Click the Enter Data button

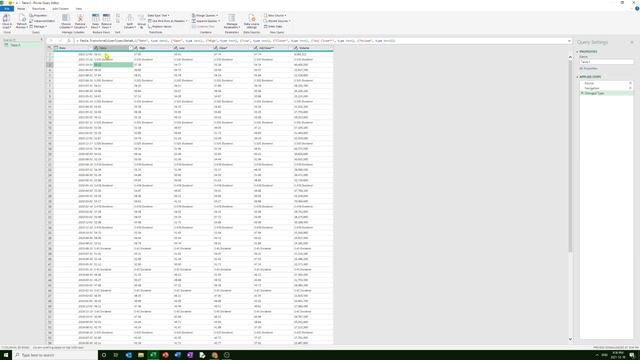click(x=273, y=27)
